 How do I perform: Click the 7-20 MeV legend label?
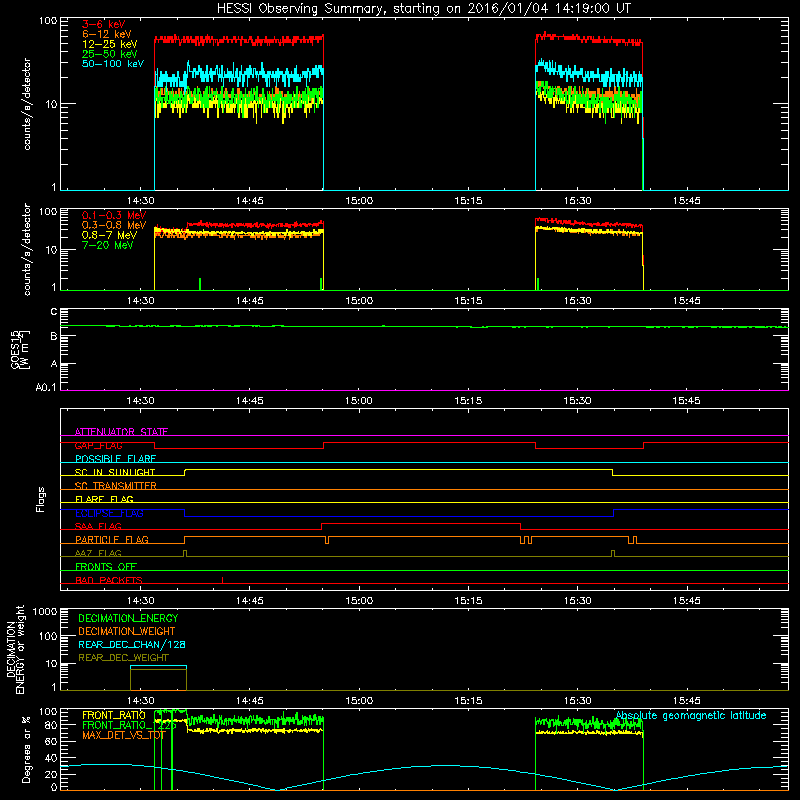[108, 245]
